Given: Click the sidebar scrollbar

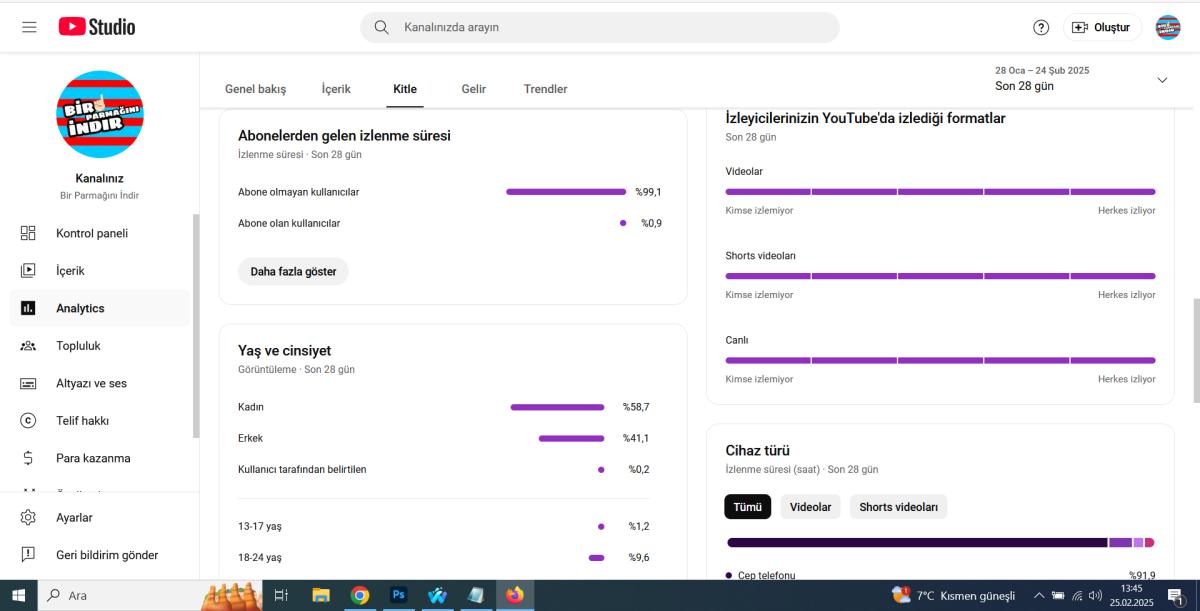Looking at the screenshot, I should tap(196, 325).
